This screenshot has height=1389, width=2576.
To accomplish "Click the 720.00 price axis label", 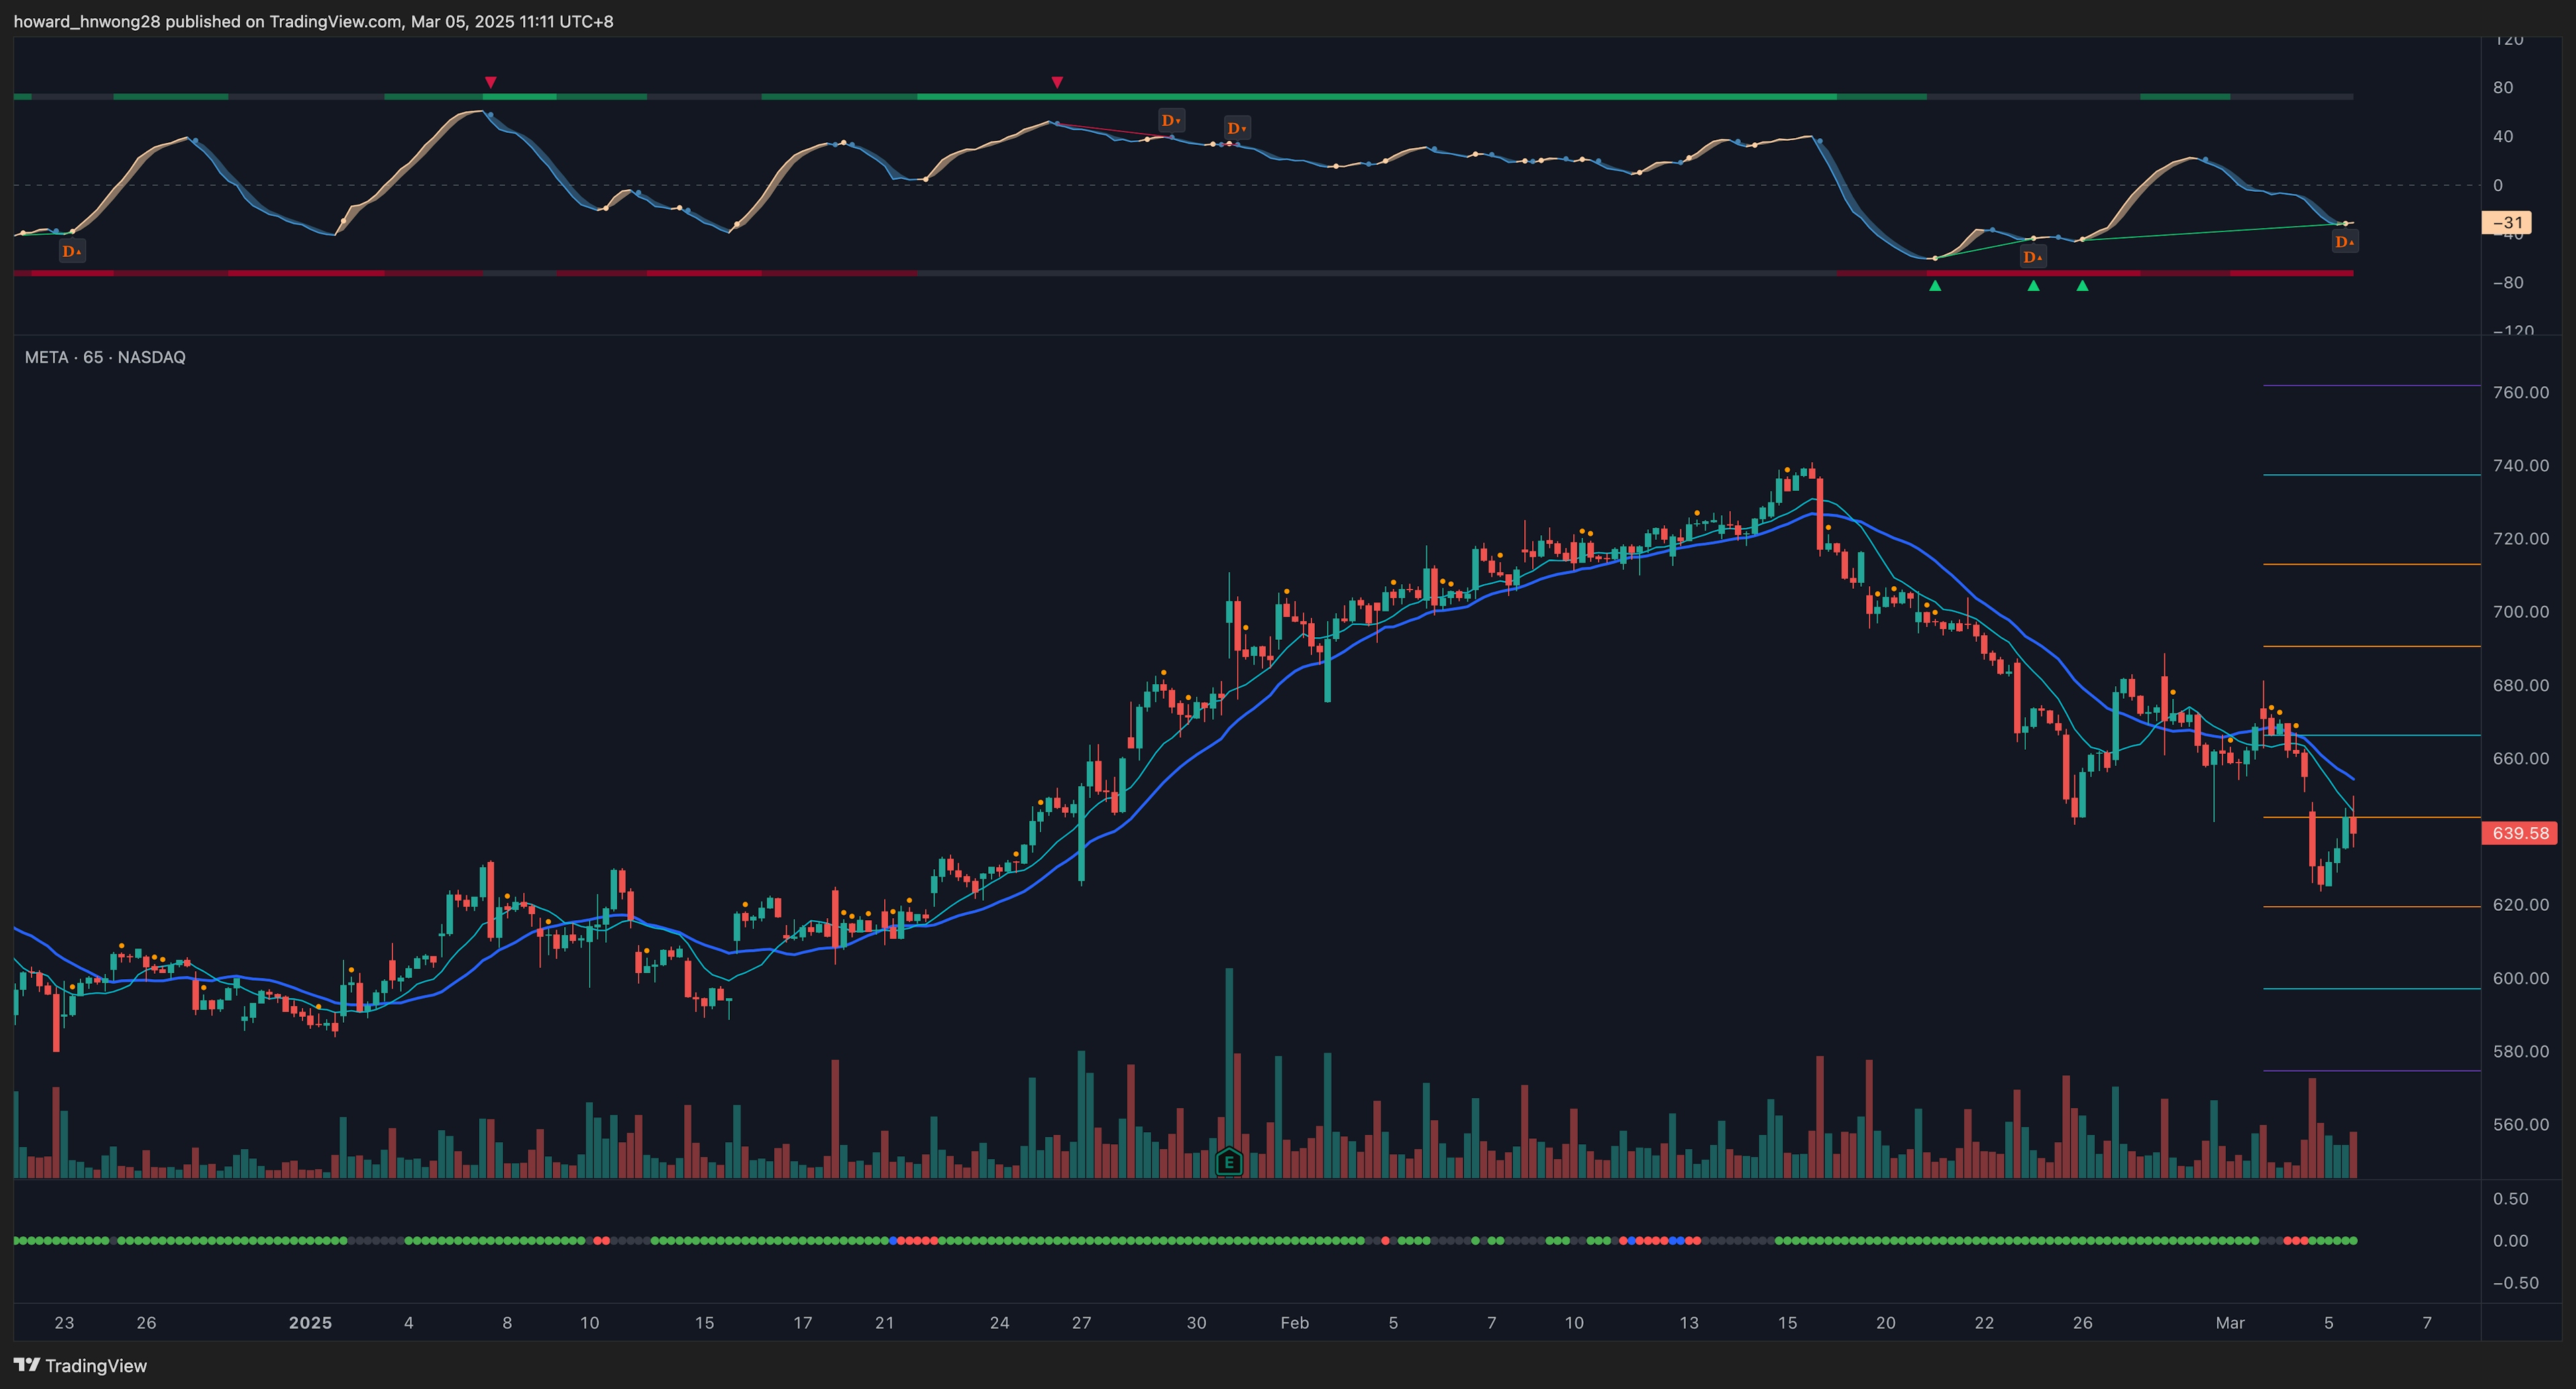I will [2520, 538].
